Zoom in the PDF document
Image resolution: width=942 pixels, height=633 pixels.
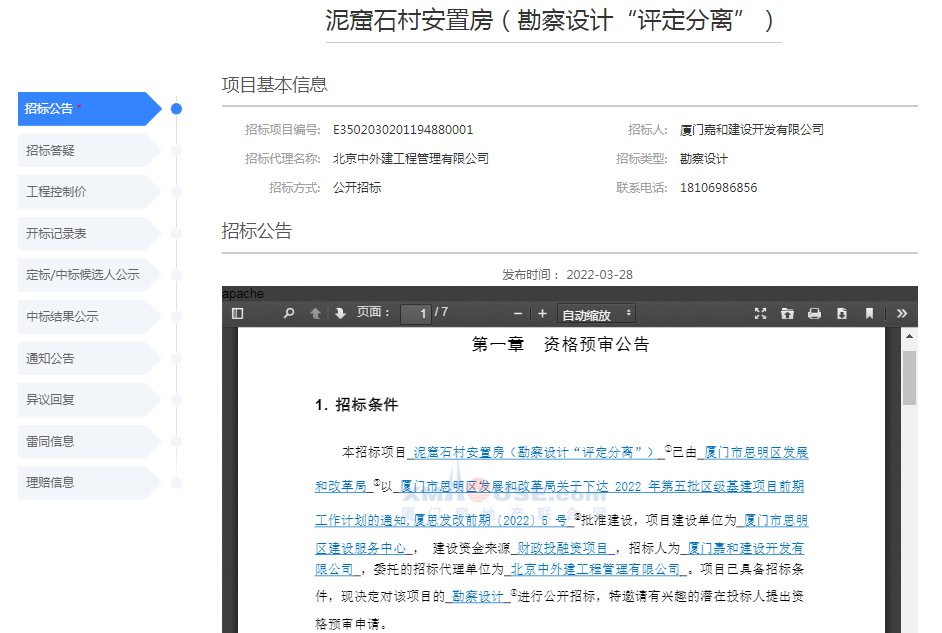point(542,314)
